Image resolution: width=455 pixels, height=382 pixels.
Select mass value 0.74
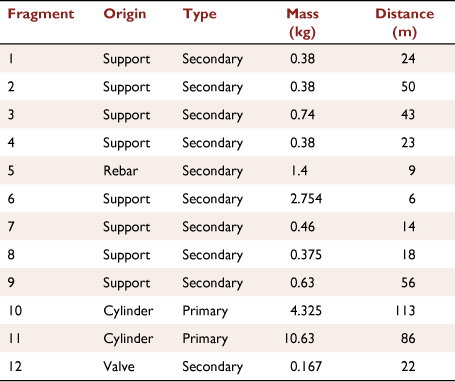(302, 115)
